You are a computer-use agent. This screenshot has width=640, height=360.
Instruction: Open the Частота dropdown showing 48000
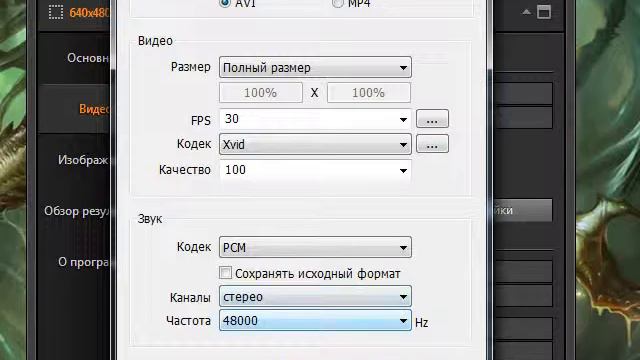coord(315,320)
